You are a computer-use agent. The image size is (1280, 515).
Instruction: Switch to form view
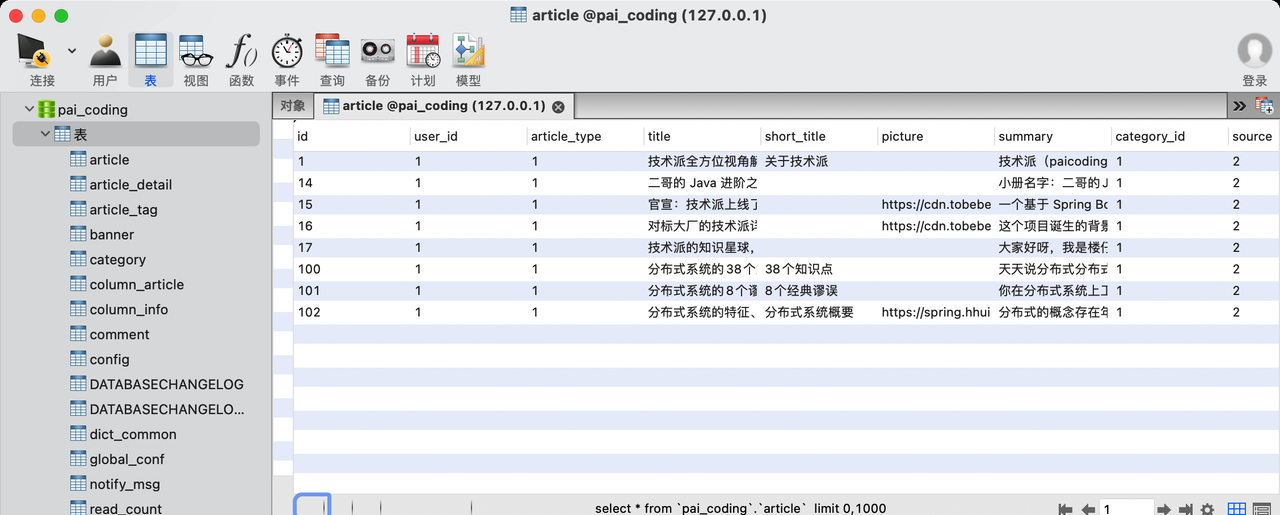pos(1261,509)
